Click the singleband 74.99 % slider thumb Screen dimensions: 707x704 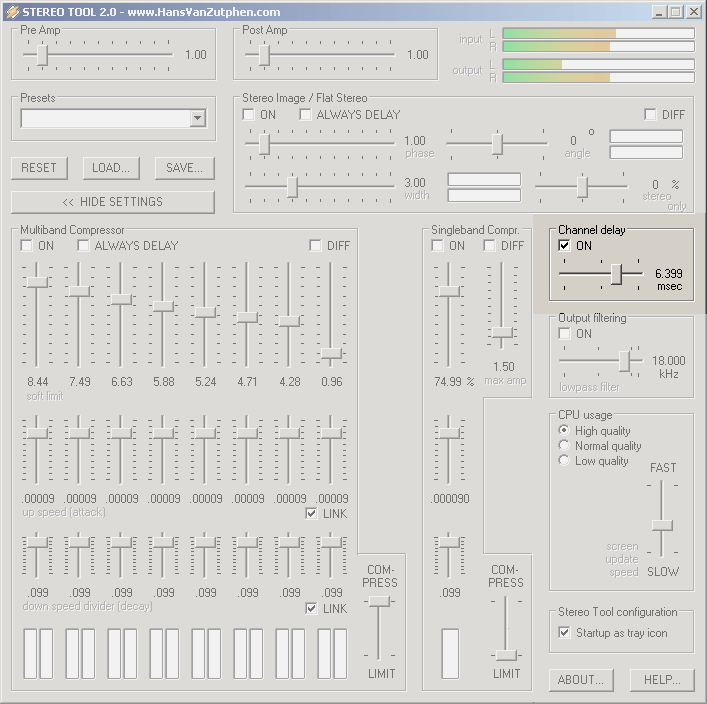[449, 291]
